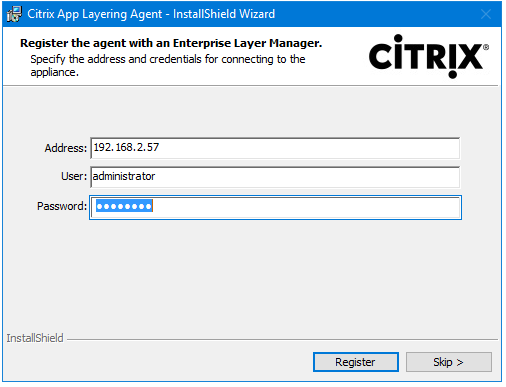Screen dimensions: 506x387
Task: Focus the Address input field
Action: (275, 148)
